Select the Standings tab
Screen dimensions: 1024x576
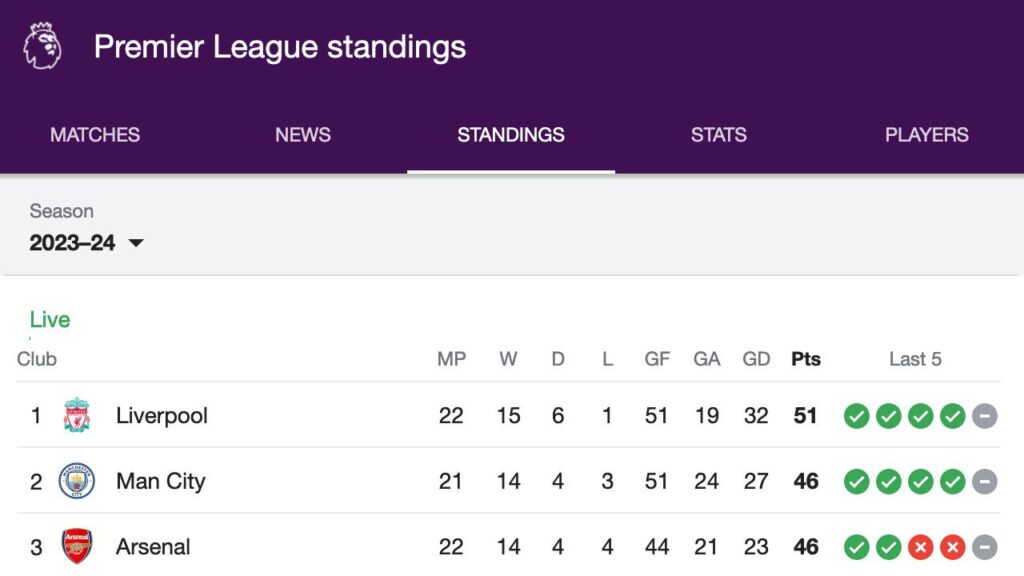tap(511, 135)
